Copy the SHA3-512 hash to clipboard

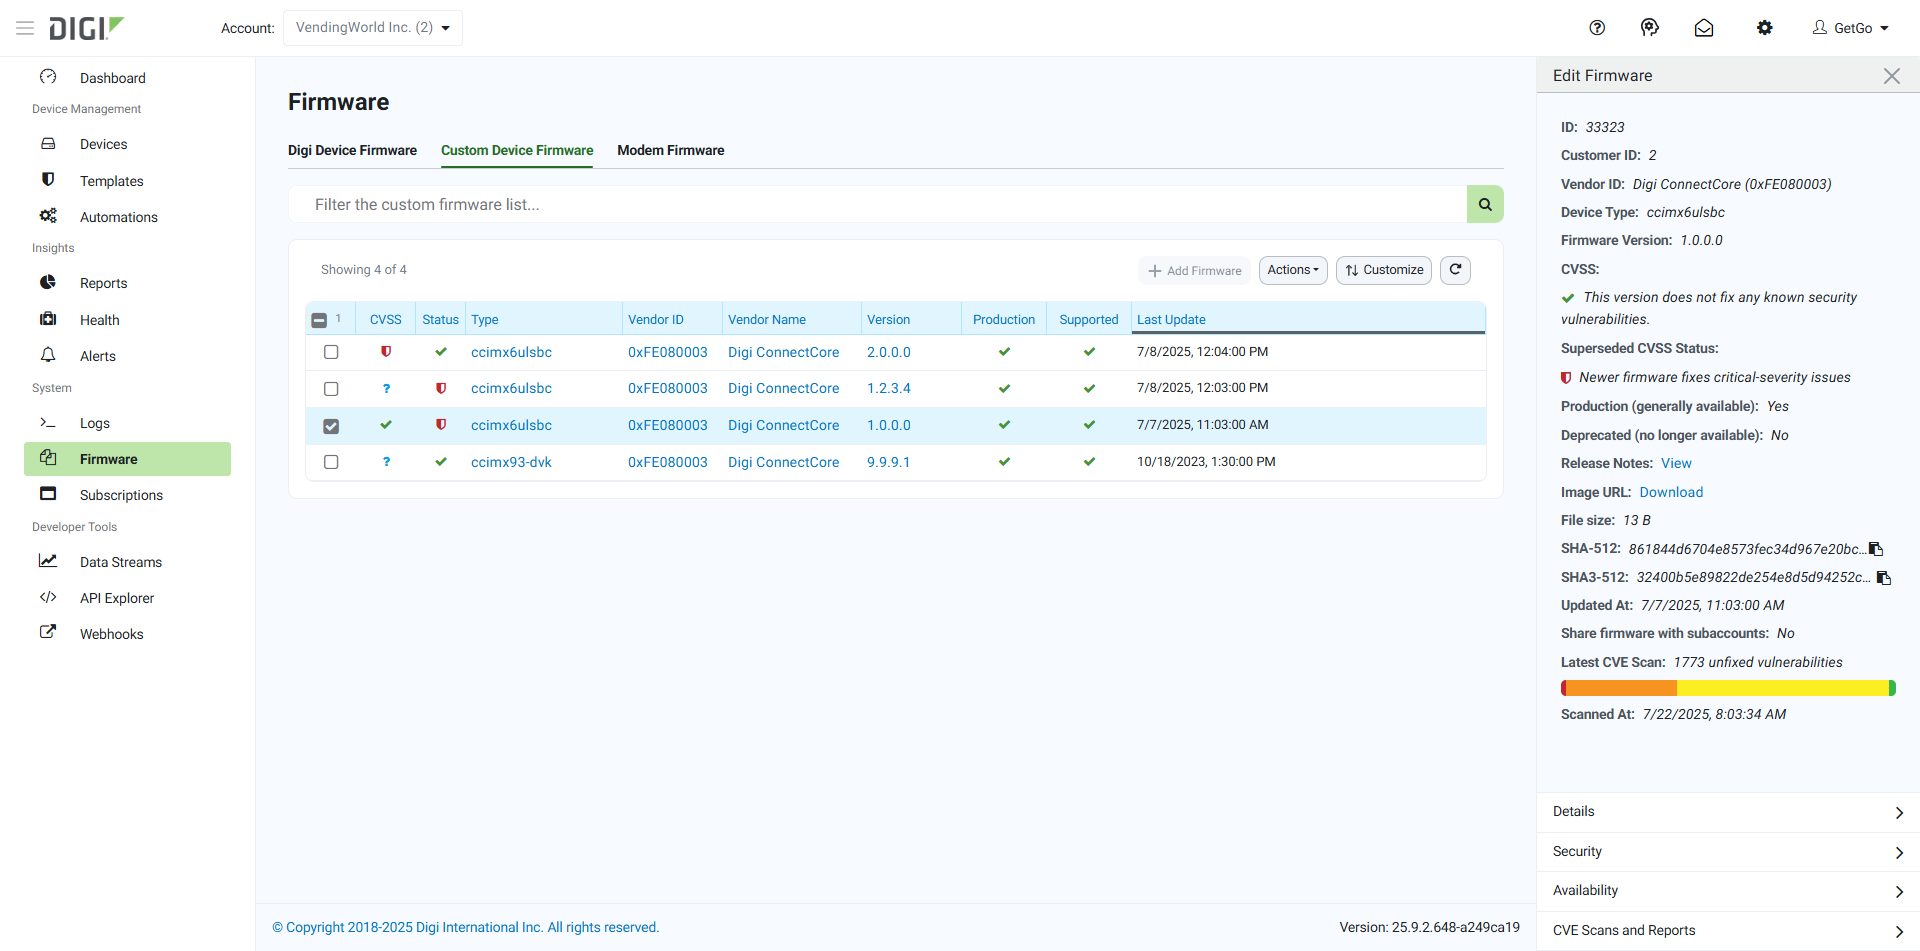[1884, 578]
